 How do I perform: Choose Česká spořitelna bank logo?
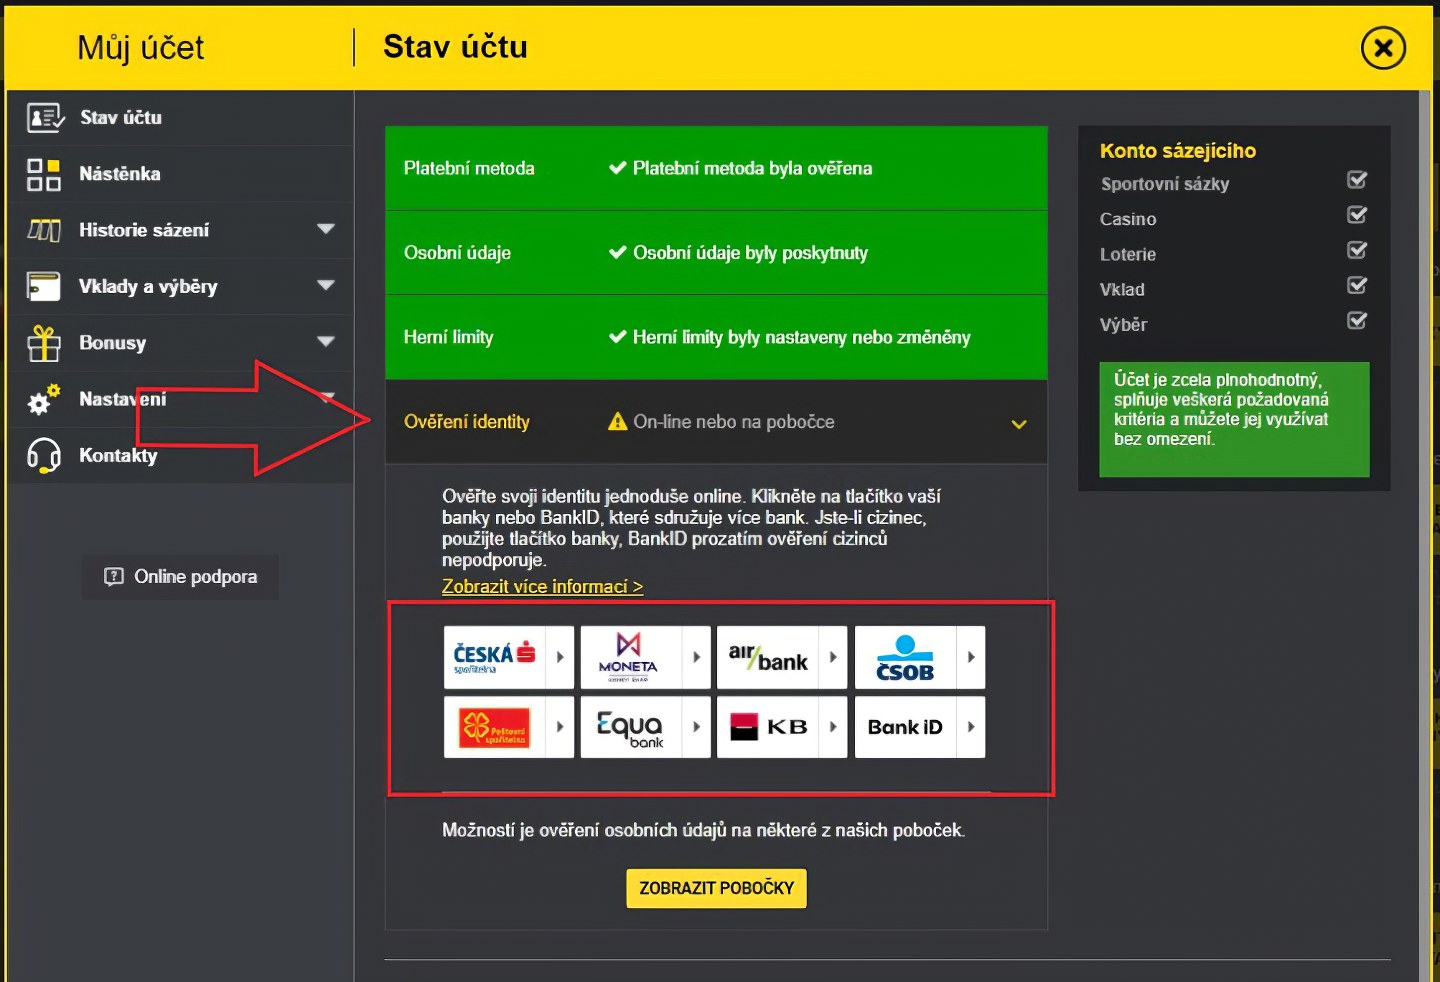point(495,657)
